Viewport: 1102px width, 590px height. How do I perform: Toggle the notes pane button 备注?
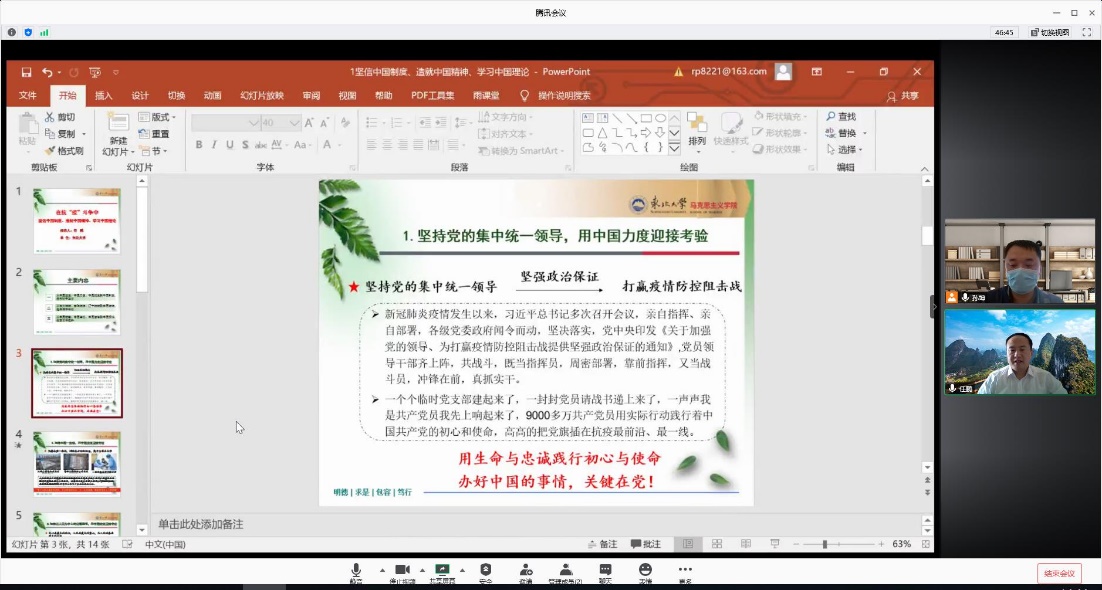pyautogui.click(x=603, y=544)
